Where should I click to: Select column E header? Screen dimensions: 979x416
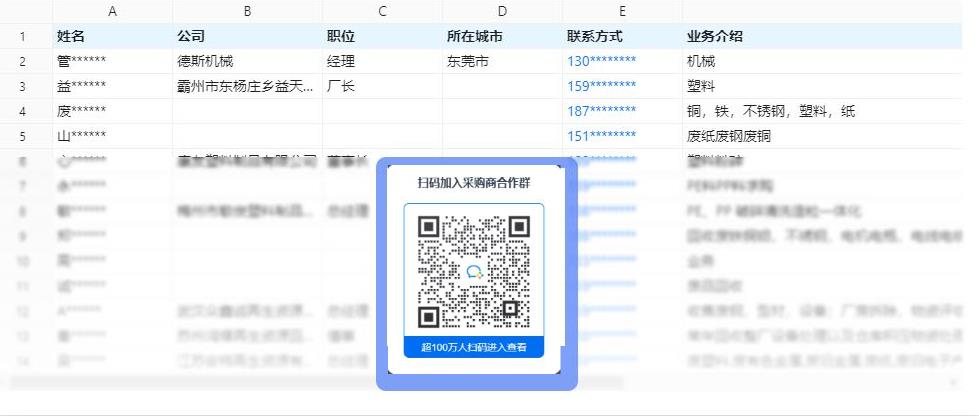click(622, 12)
